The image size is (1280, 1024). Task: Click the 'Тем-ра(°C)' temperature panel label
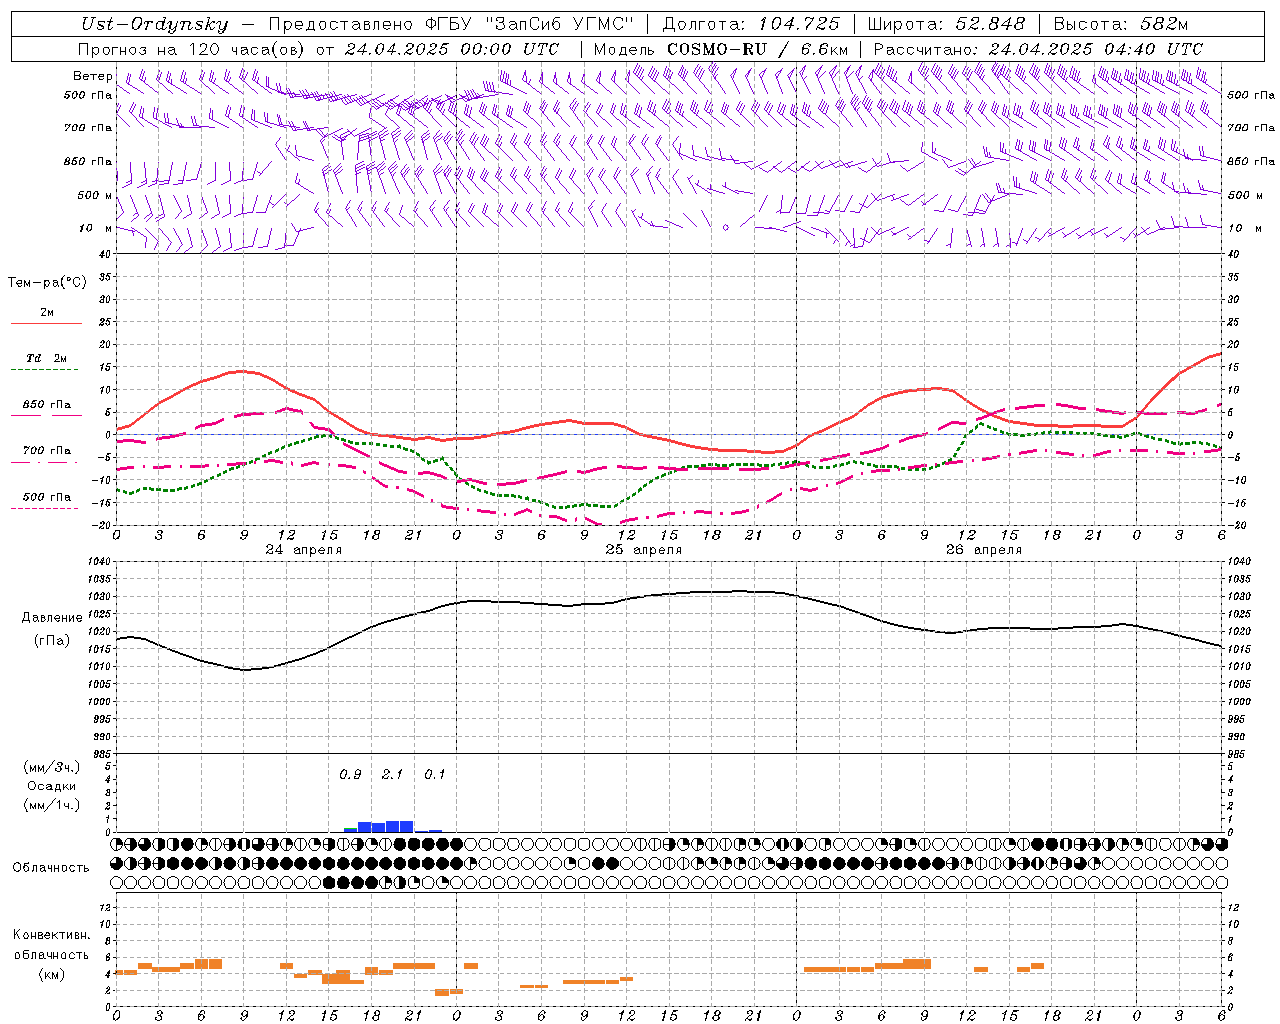pos(47,283)
